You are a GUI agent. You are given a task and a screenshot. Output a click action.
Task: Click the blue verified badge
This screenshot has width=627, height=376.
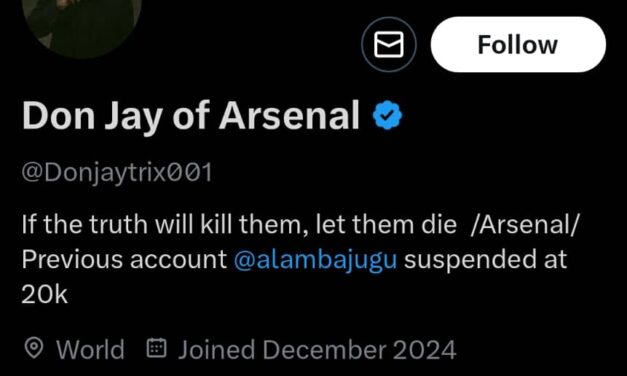pos(387,115)
